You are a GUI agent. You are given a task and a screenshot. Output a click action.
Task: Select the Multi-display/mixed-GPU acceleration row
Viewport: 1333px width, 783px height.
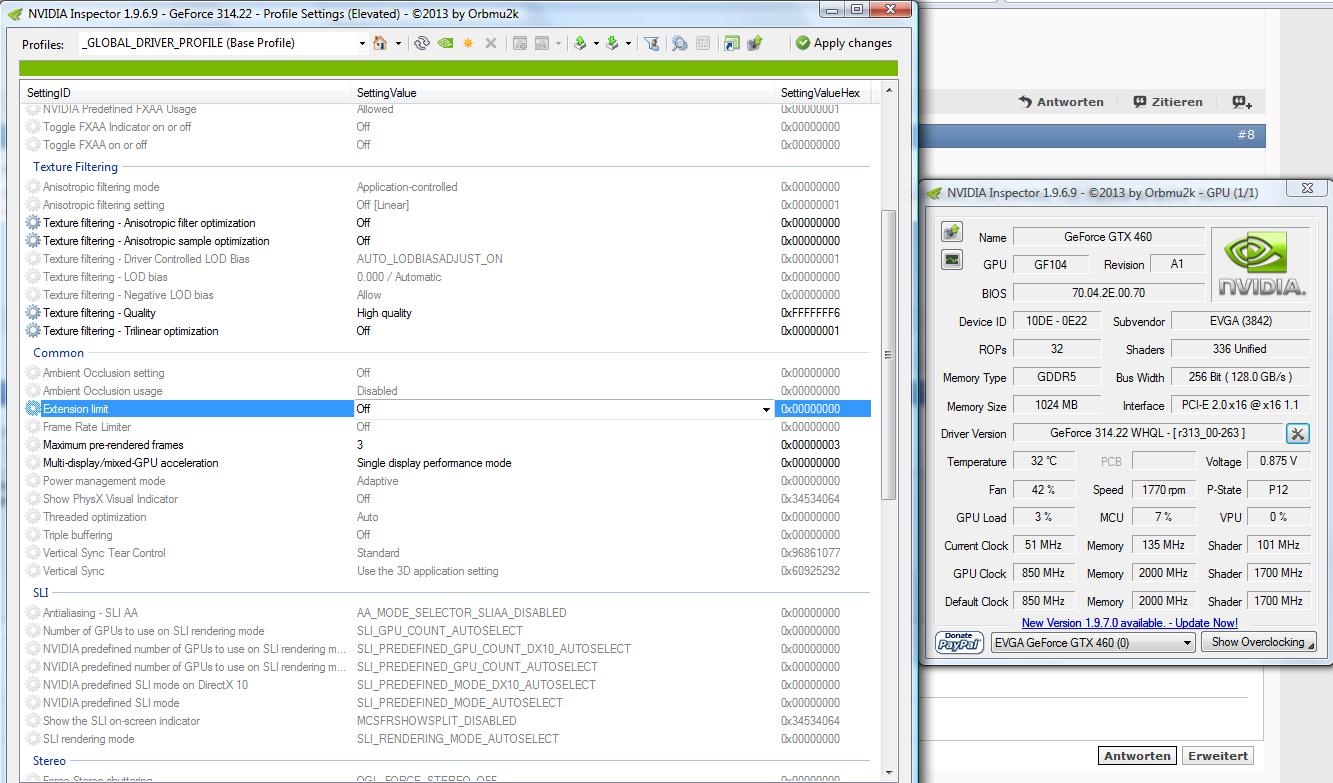point(447,463)
